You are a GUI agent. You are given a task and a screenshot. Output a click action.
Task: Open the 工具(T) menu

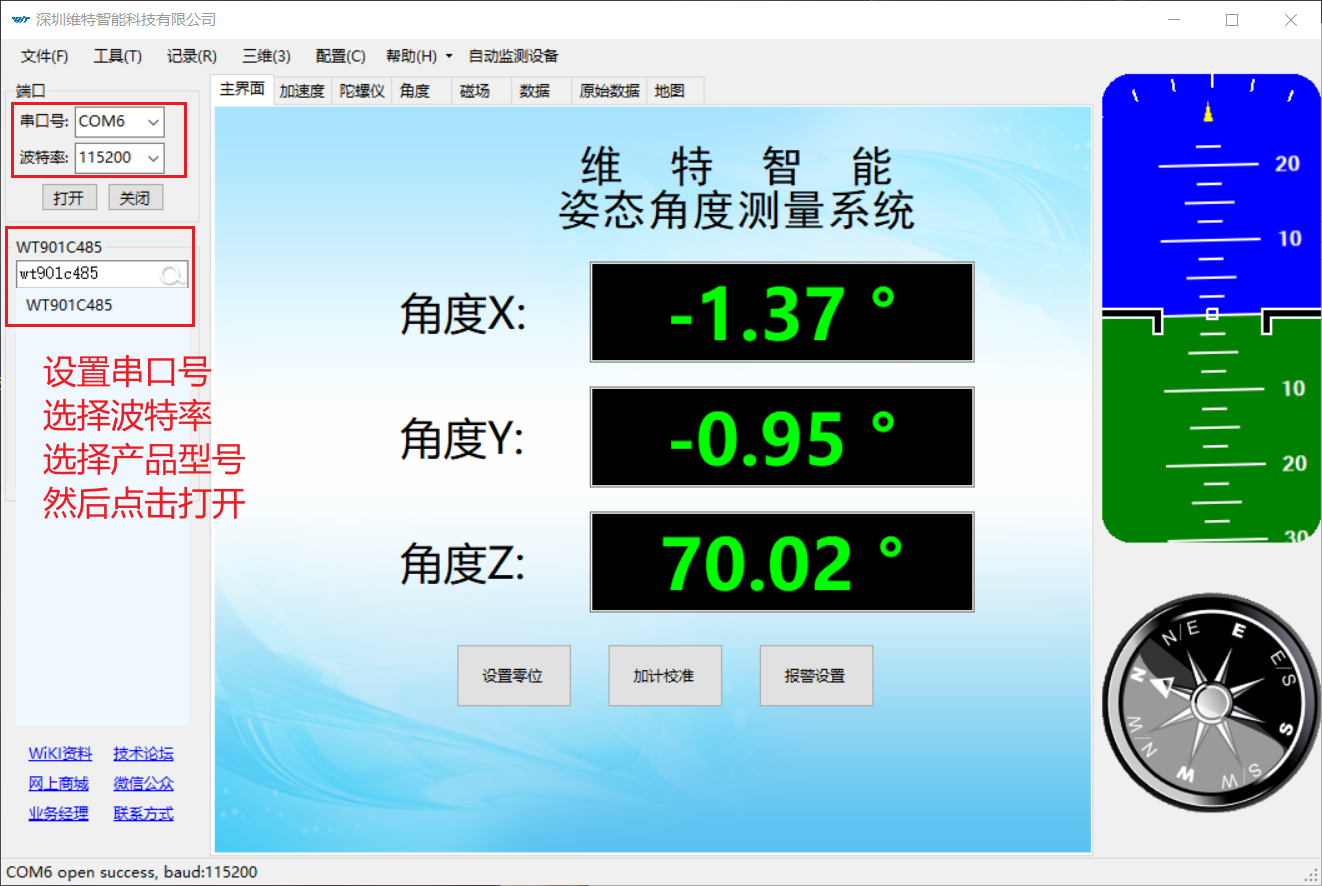118,56
